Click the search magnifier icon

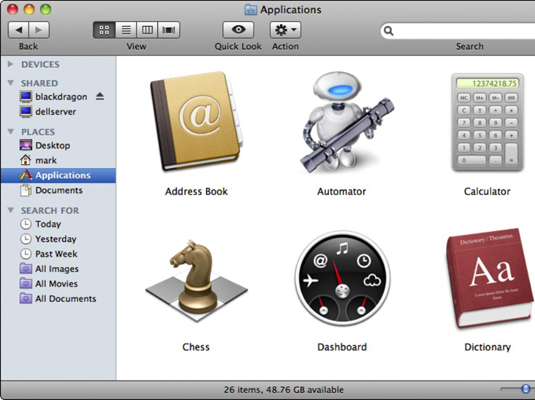(389, 31)
